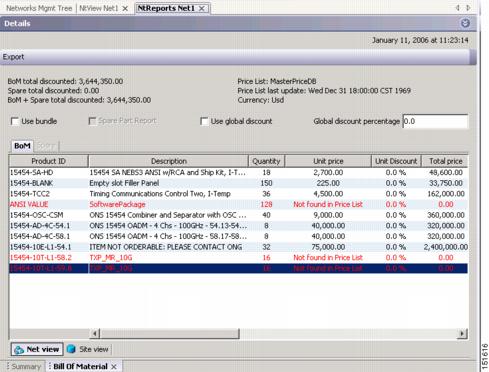Focus the Global discount percentage field

(x=435, y=121)
